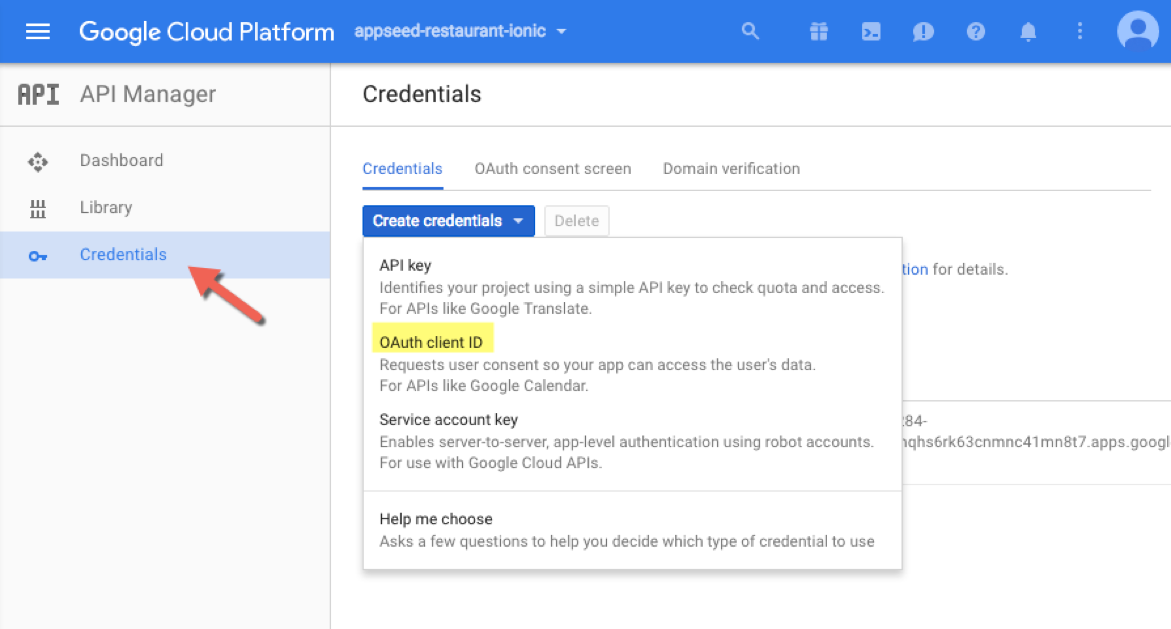1171x629 pixels.
Task: Switch to the Credentials tab
Action: 403,169
